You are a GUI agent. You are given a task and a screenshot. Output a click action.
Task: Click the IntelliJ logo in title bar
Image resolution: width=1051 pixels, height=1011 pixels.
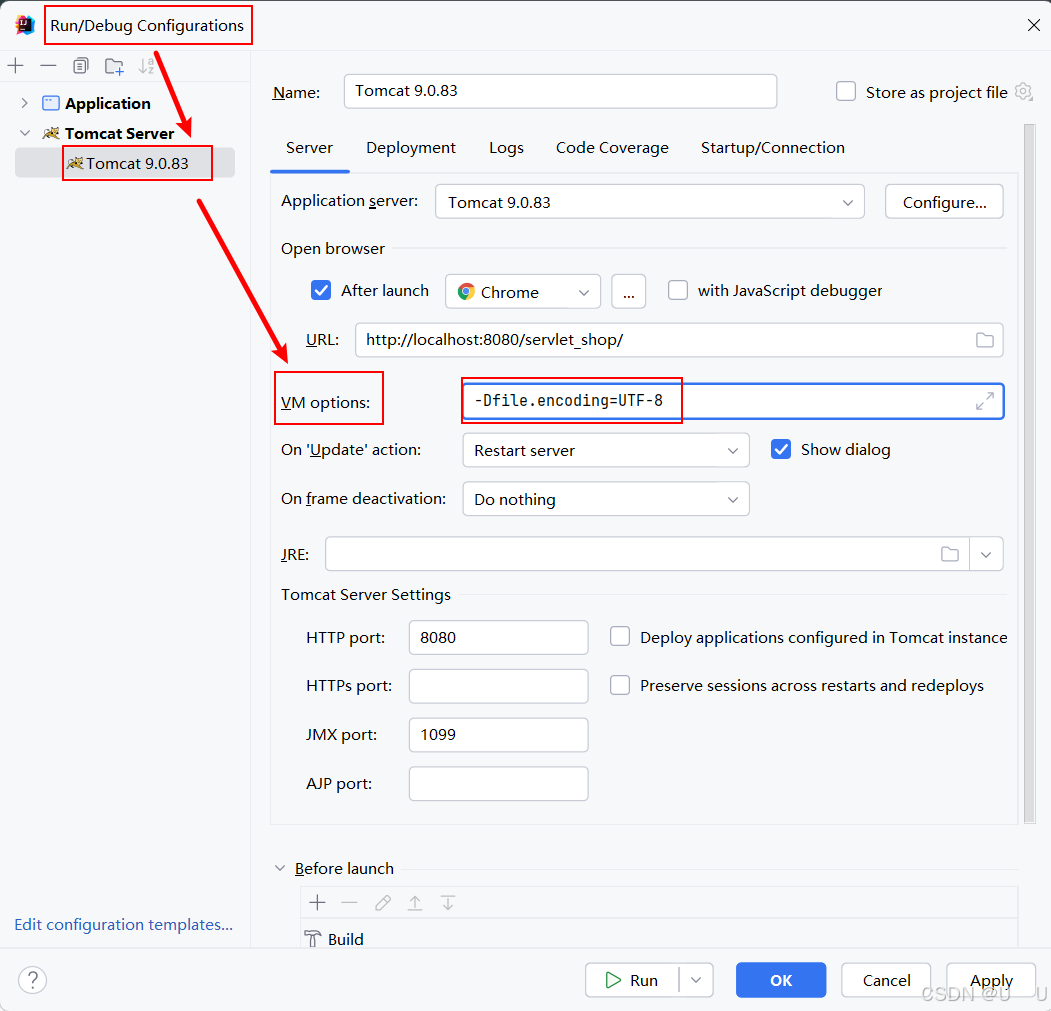click(25, 25)
